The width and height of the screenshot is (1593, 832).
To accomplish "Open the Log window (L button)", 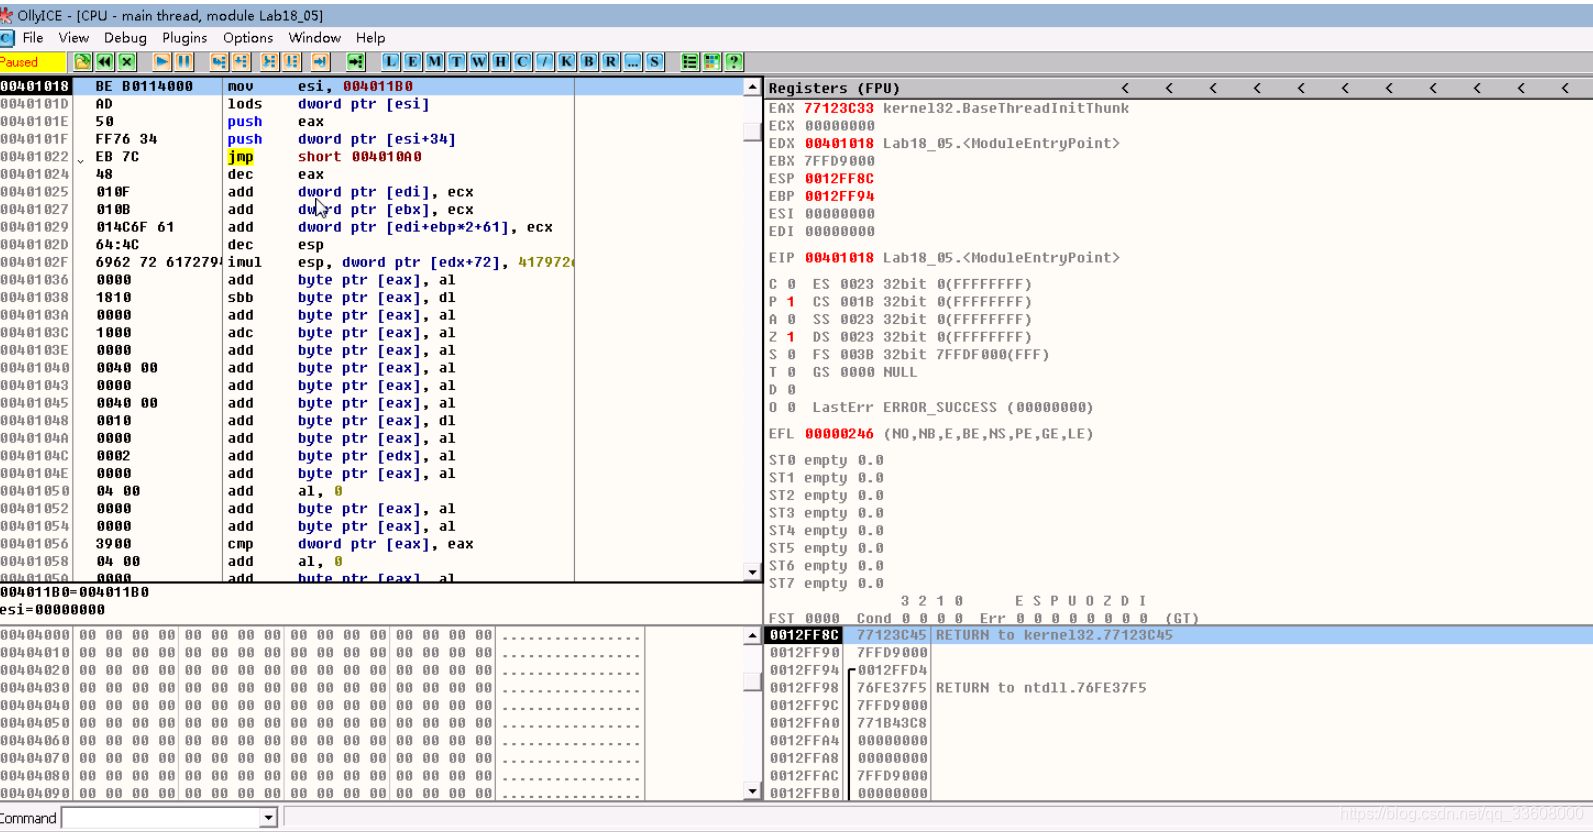I will (391, 62).
